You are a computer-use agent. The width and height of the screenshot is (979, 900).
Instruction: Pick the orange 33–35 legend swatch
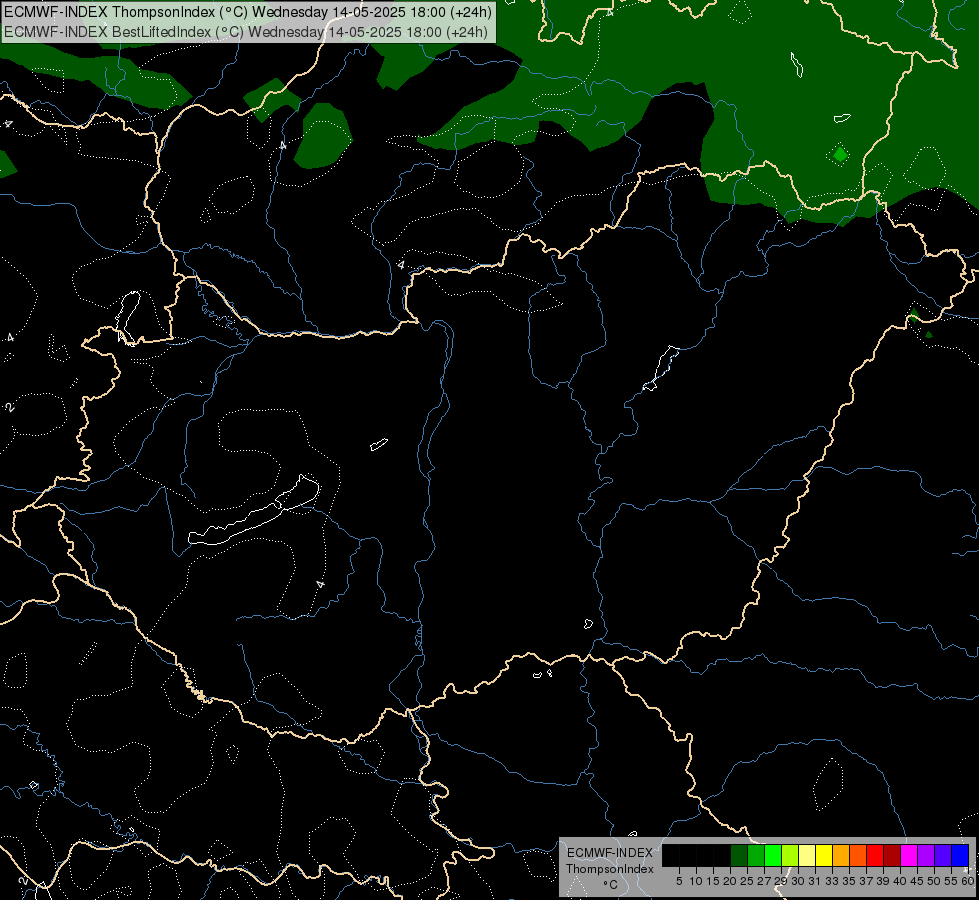pyautogui.click(x=841, y=855)
